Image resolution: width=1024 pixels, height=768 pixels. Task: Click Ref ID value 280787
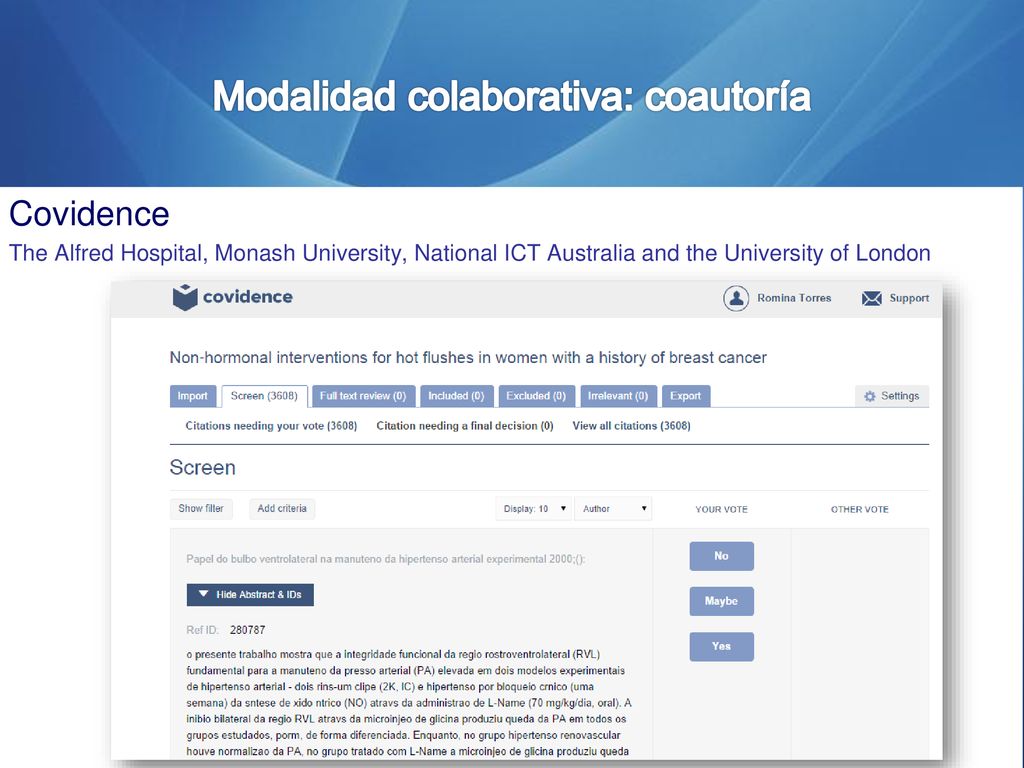tap(248, 630)
